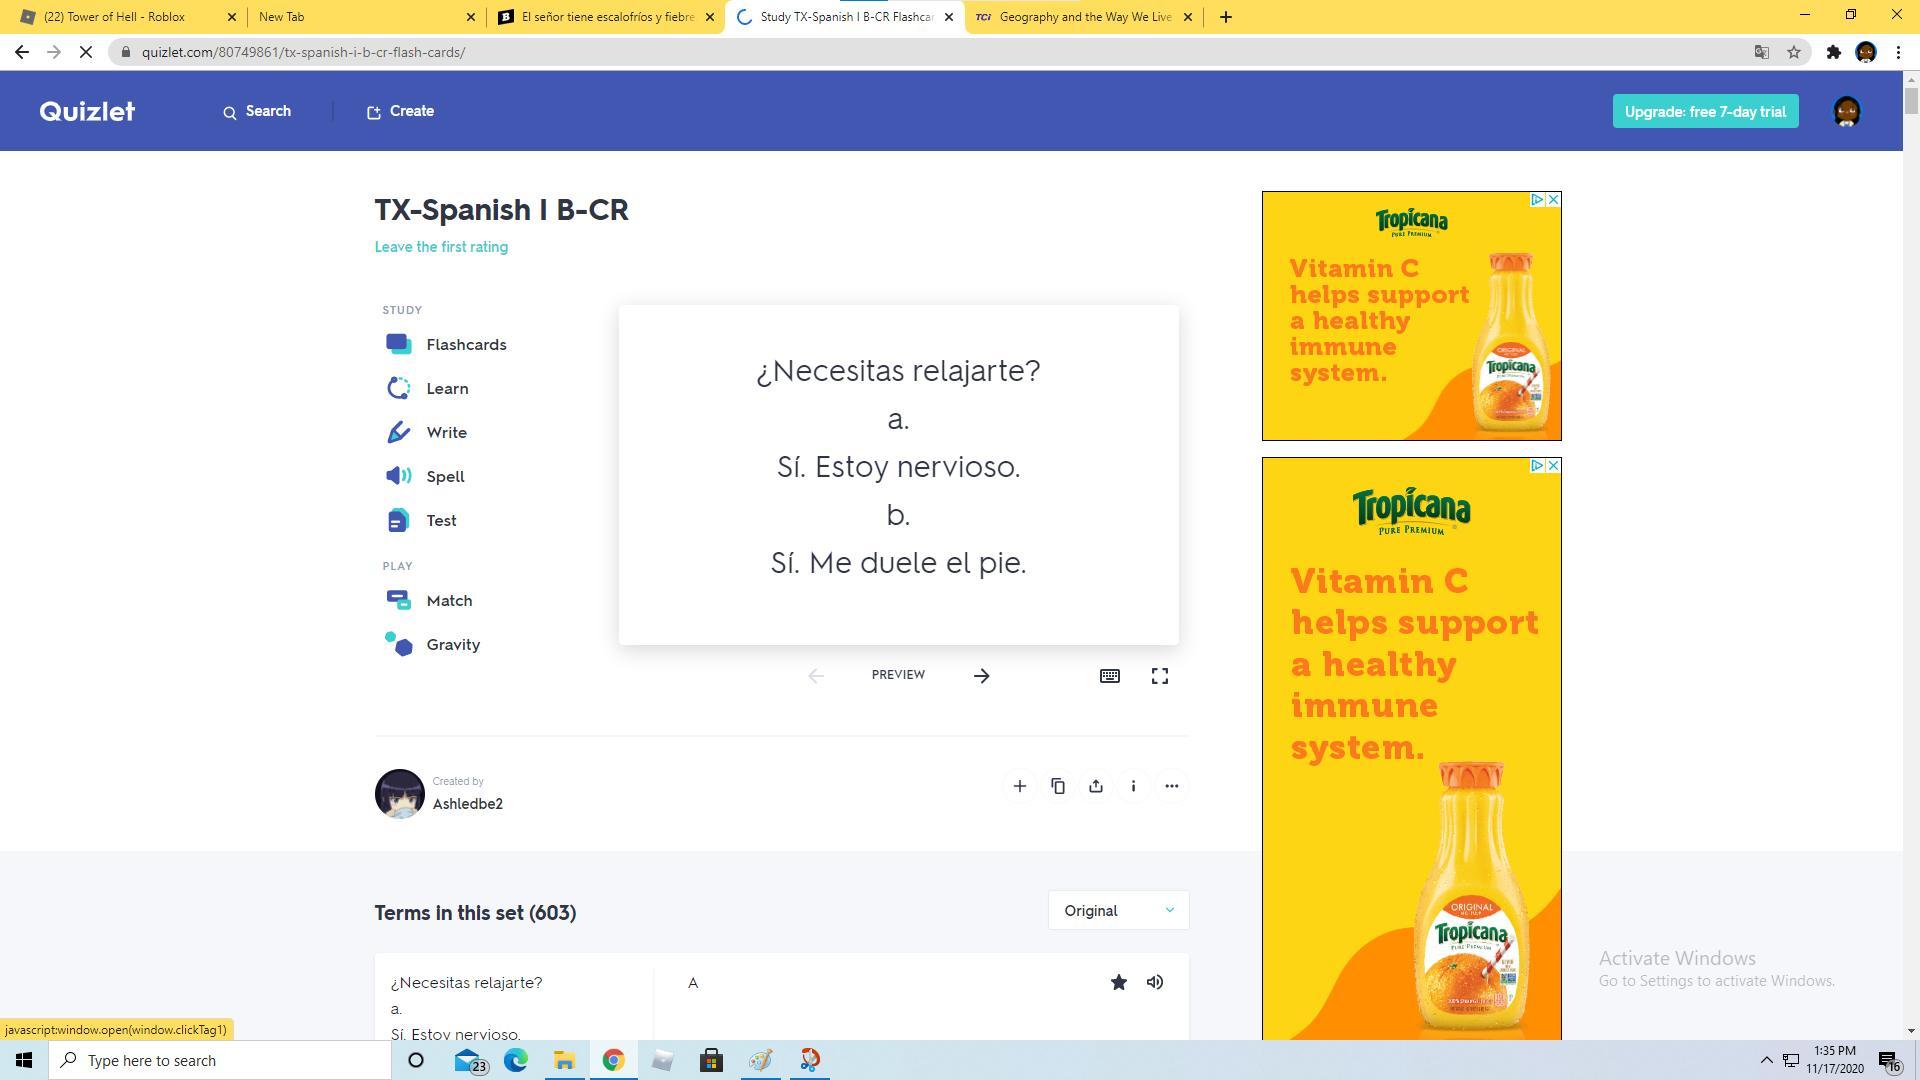Switch to Geography and the Way We Live tab
The width and height of the screenshot is (1920, 1080).
[x=1084, y=16]
